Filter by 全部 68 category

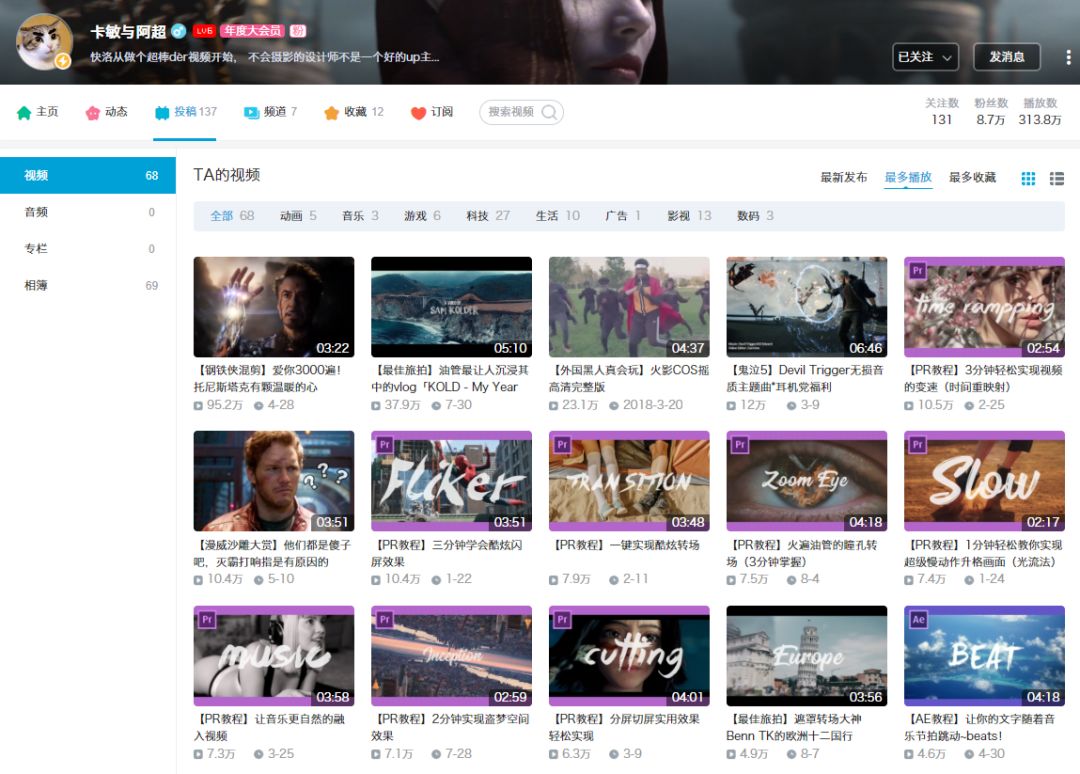232,216
